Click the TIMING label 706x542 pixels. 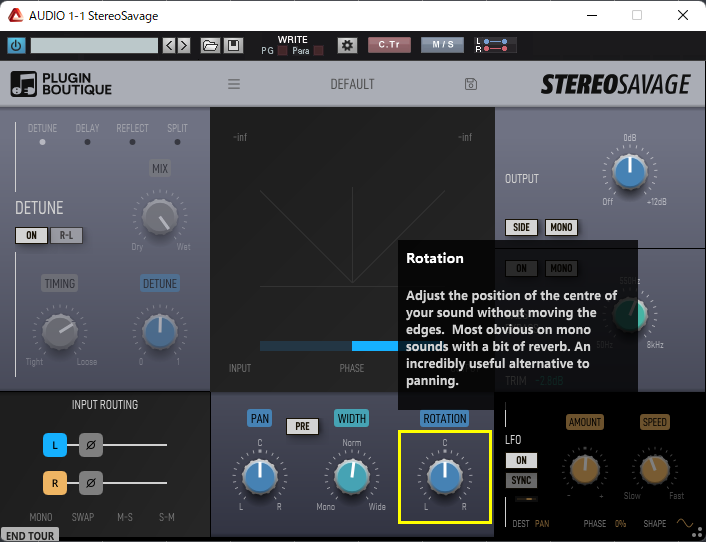click(x=59, y=284)
